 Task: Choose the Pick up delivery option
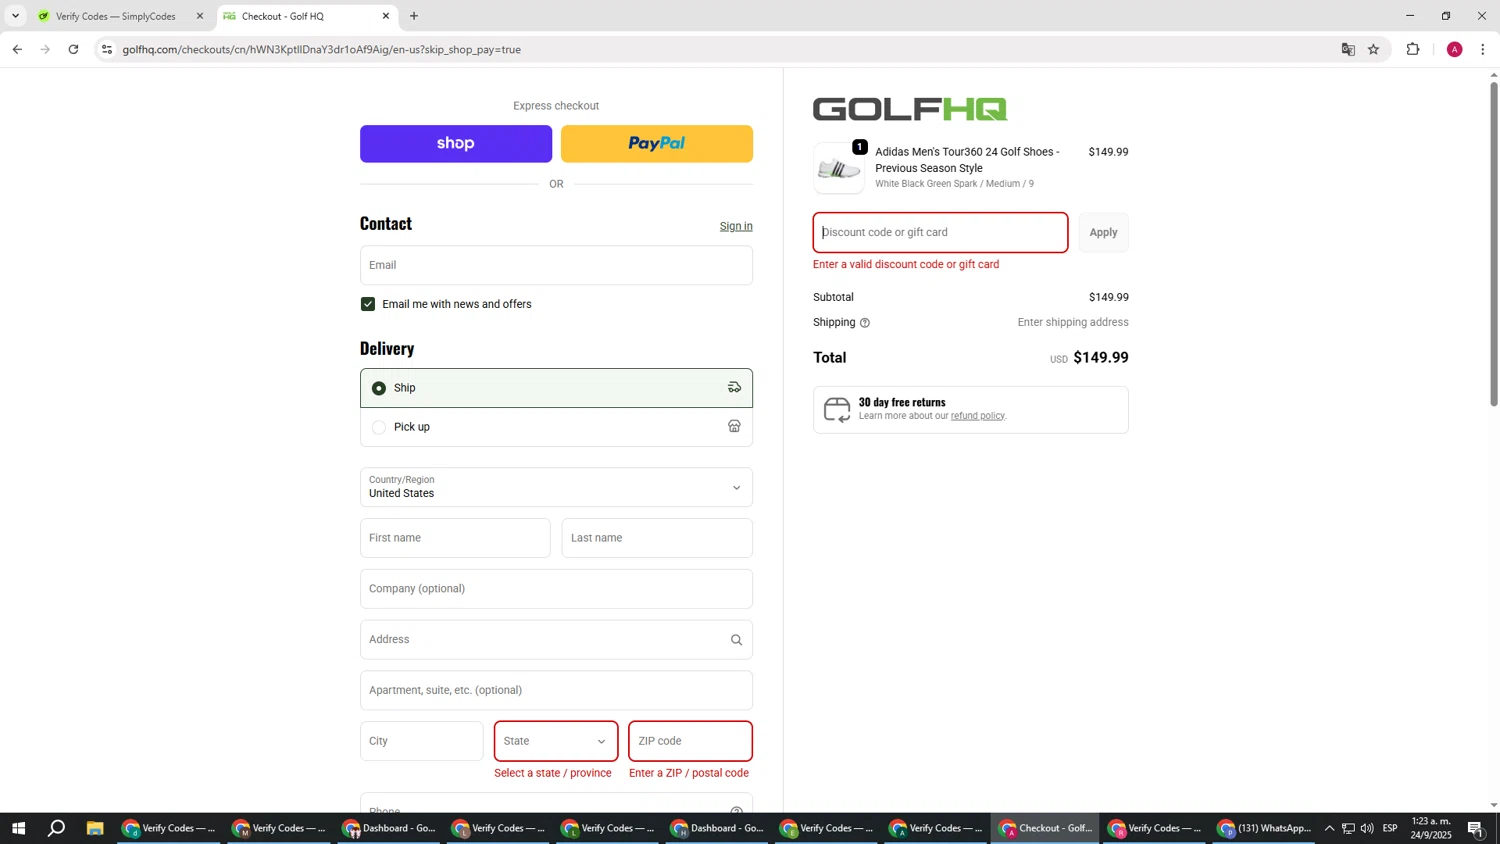556,427
